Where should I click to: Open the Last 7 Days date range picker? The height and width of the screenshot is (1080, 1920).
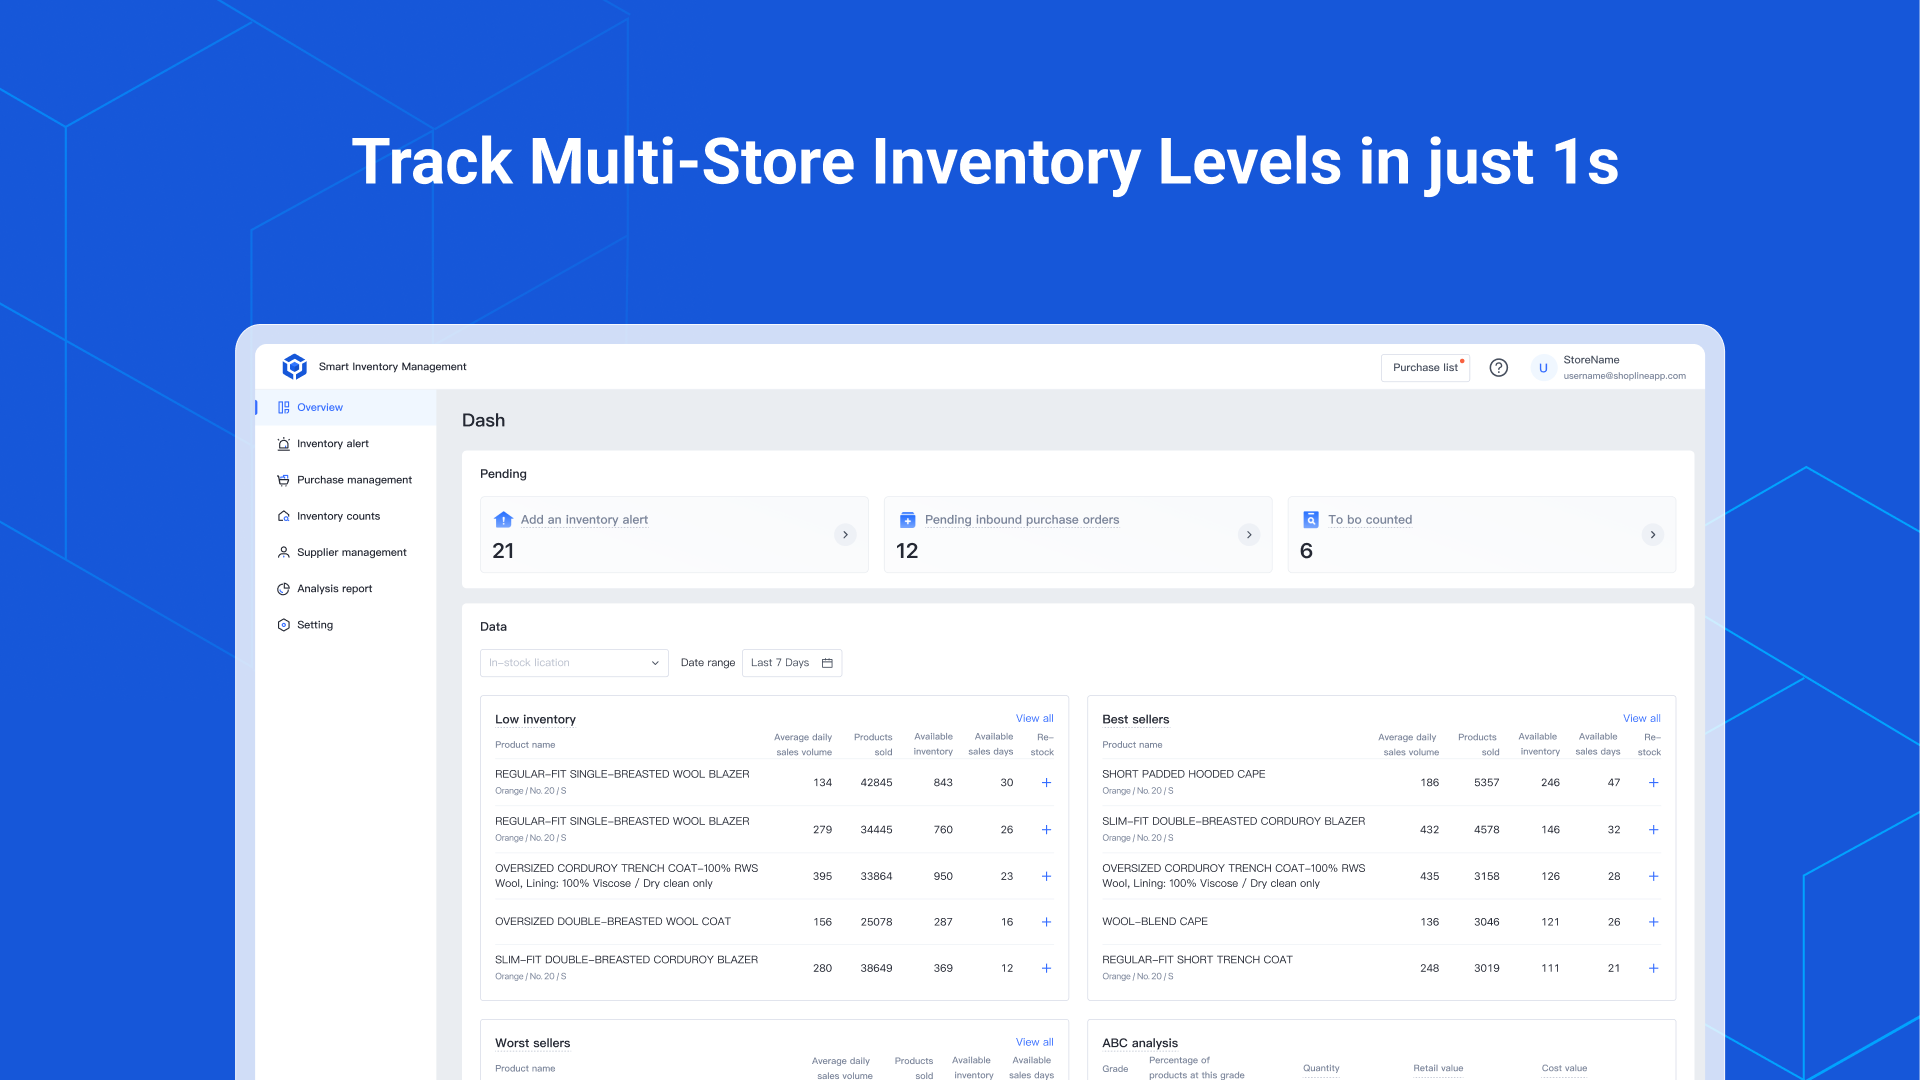[792, 663]
